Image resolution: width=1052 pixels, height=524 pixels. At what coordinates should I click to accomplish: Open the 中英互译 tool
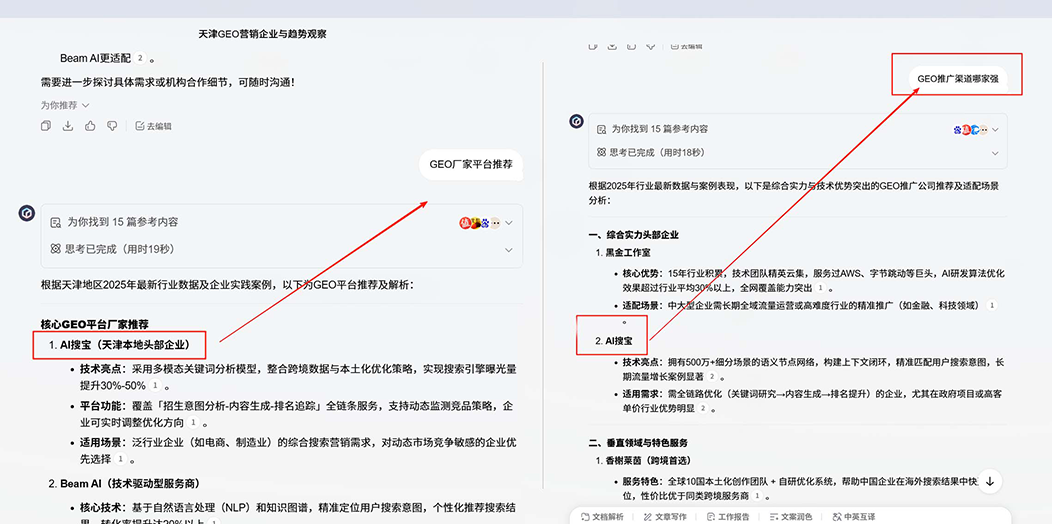[x=854, y=517]
